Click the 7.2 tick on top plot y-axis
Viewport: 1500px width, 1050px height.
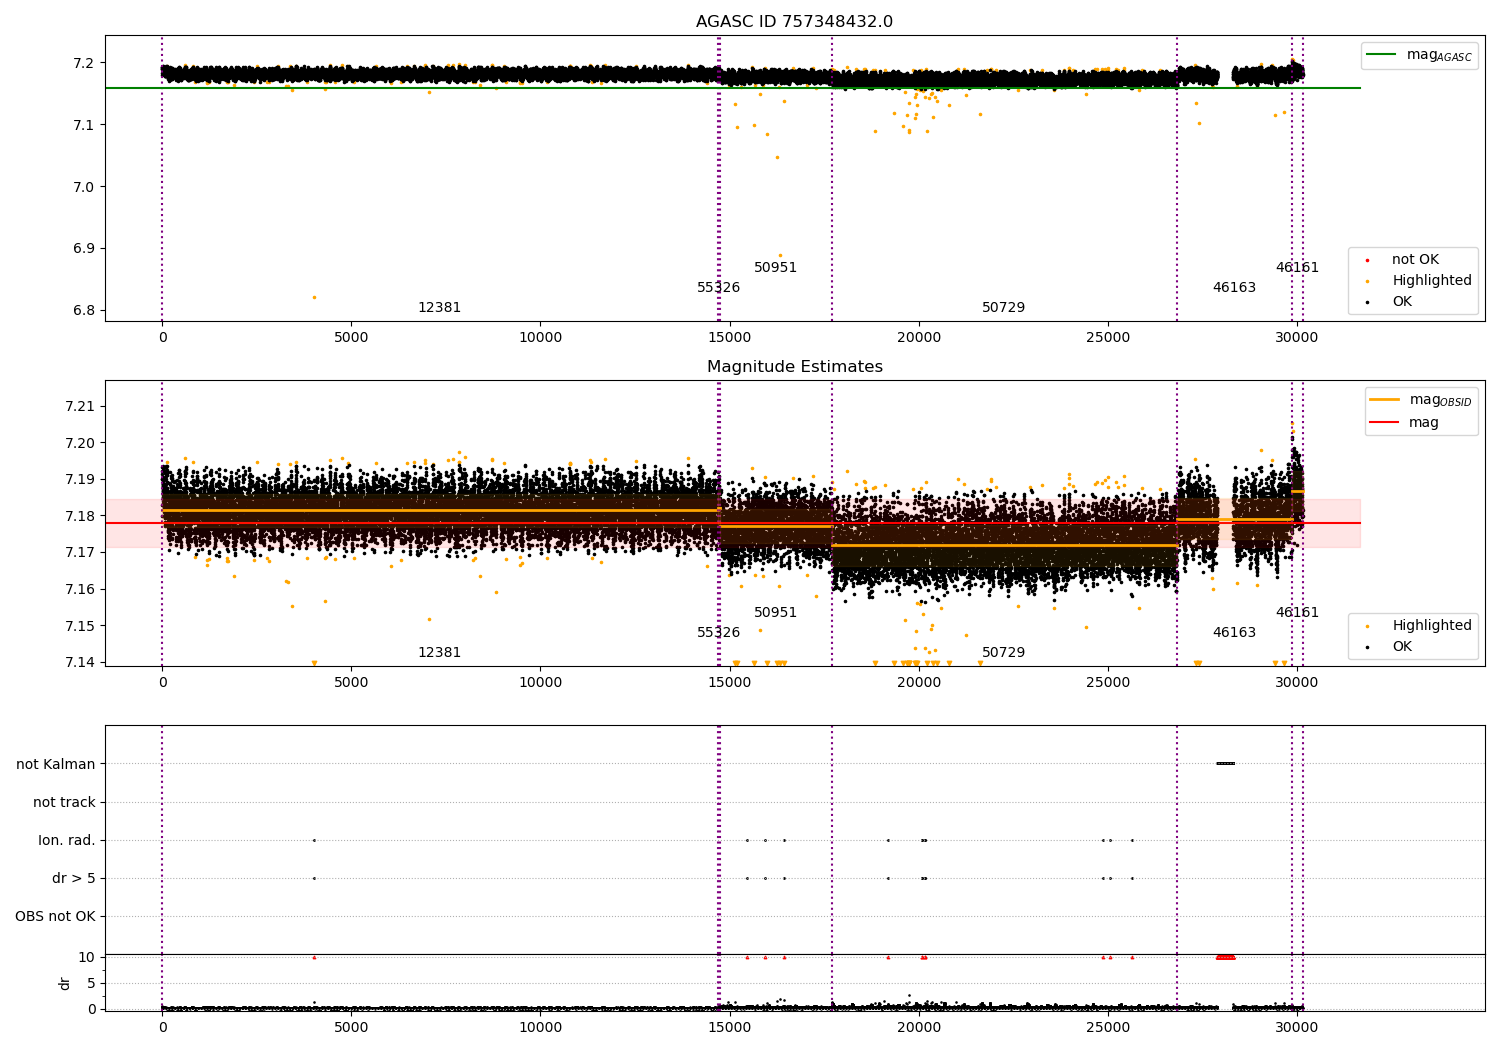pyautogui.click(x=83, y=63)
